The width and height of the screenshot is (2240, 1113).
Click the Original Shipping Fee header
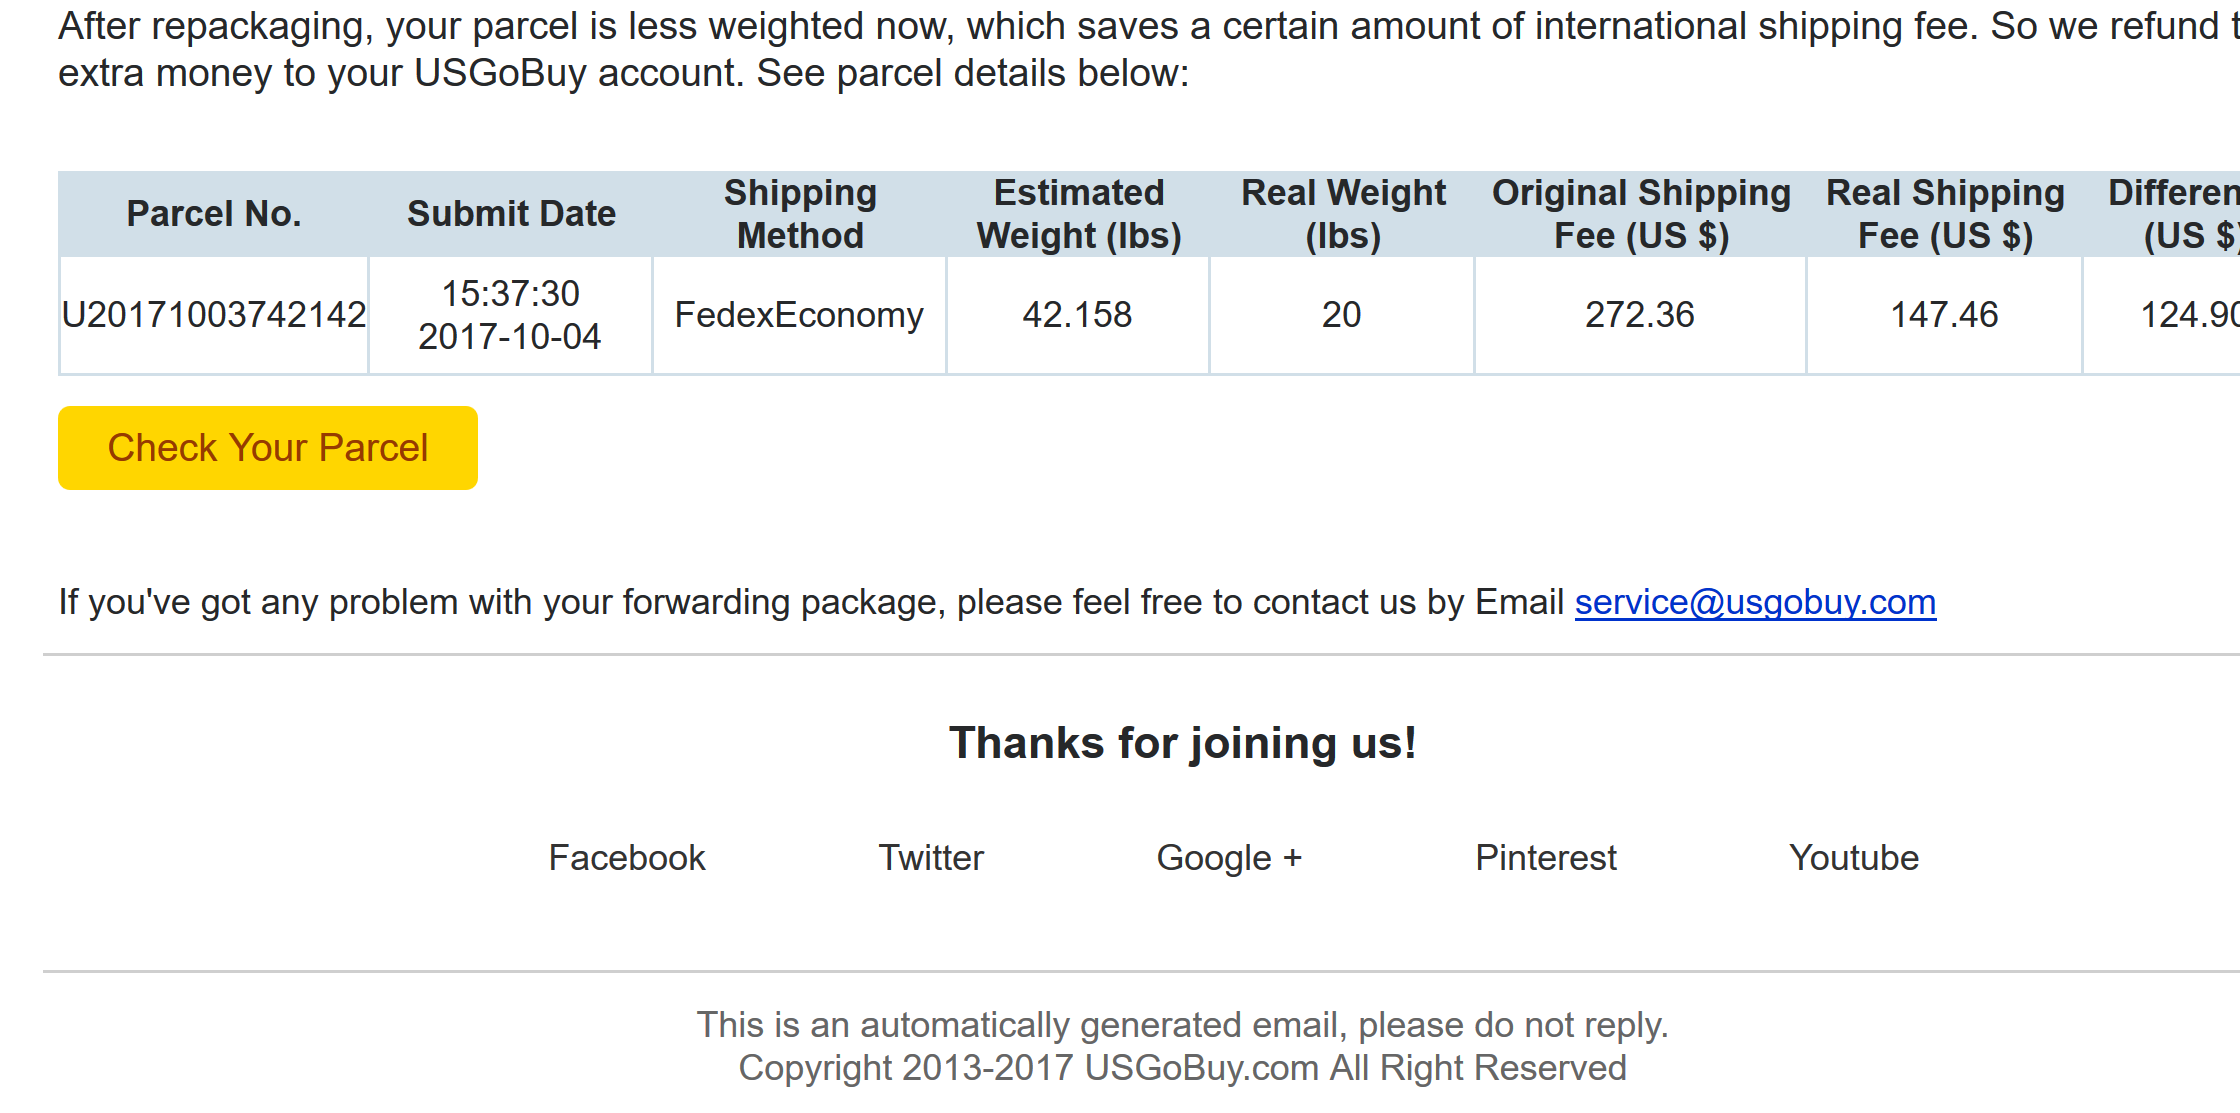(x=1641, y=214)
